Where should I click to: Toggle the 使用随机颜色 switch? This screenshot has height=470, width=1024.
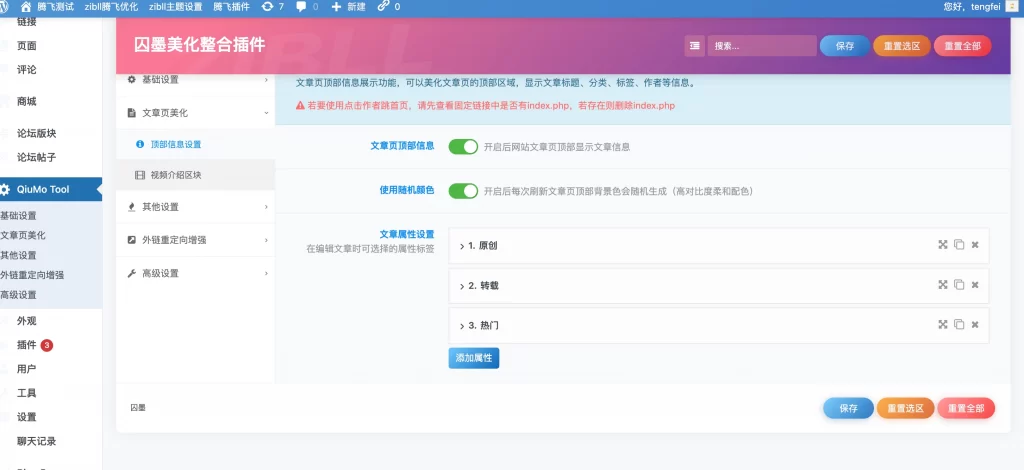pyautogui.click(x=464, y=191)
